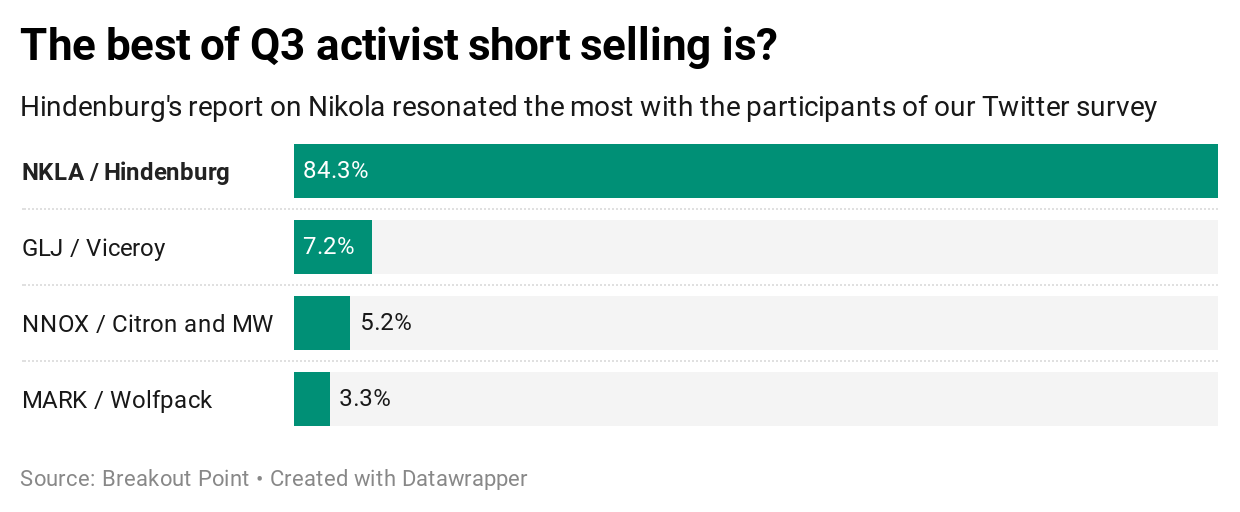Screen dimensions: 1240x512
Task: Click the GLJ / Viceroy row label
Action: [94, 248]
